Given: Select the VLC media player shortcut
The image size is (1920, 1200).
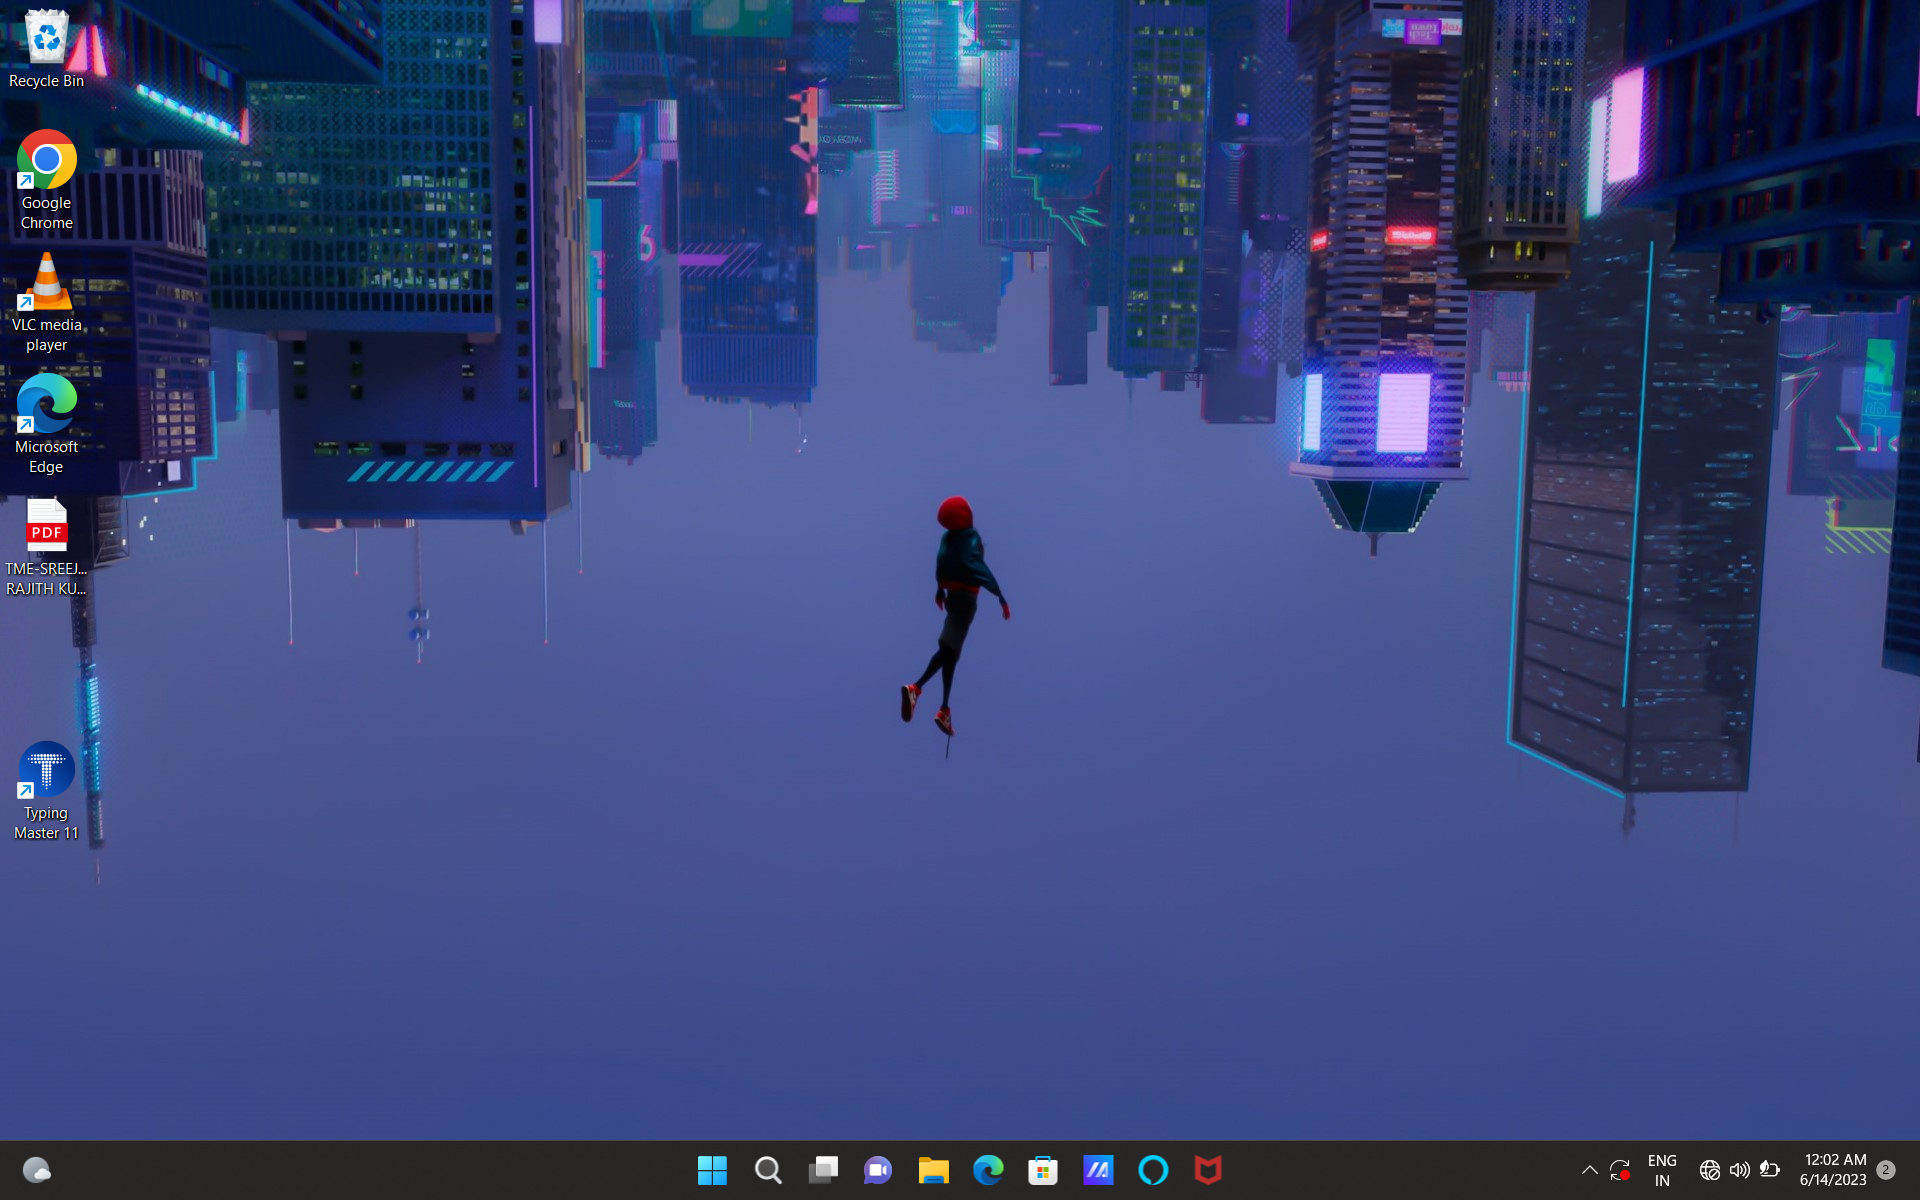Looking at the screenshot, I should click(46, 303).
